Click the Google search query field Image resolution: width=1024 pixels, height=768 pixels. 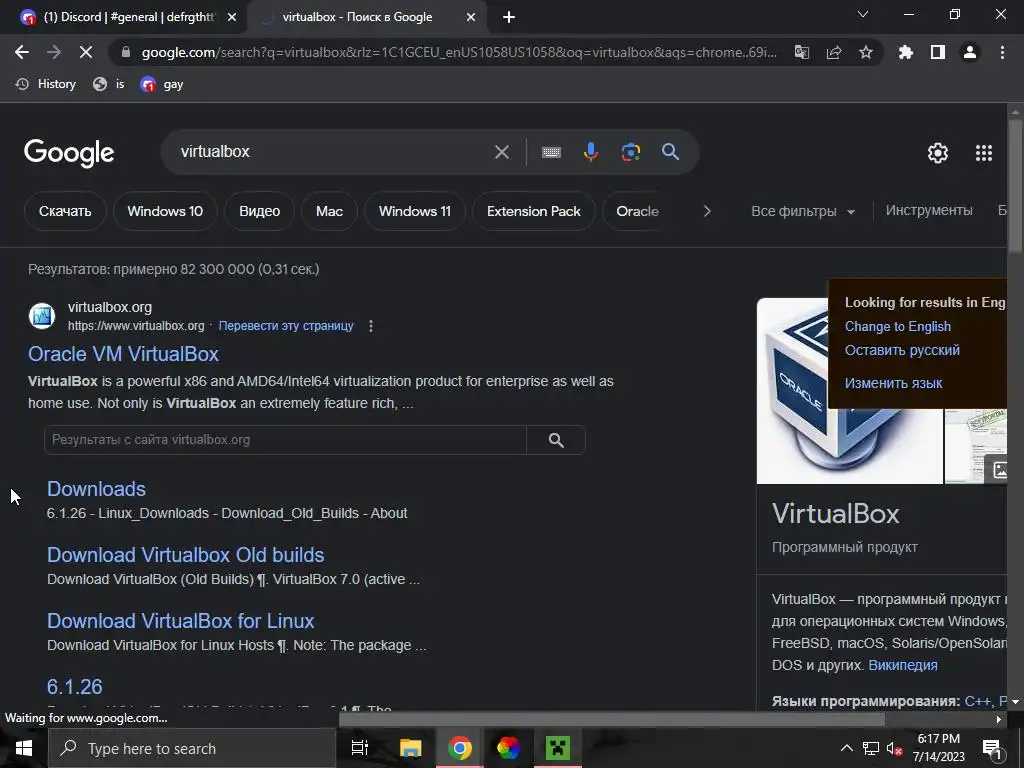click(333, 152)
